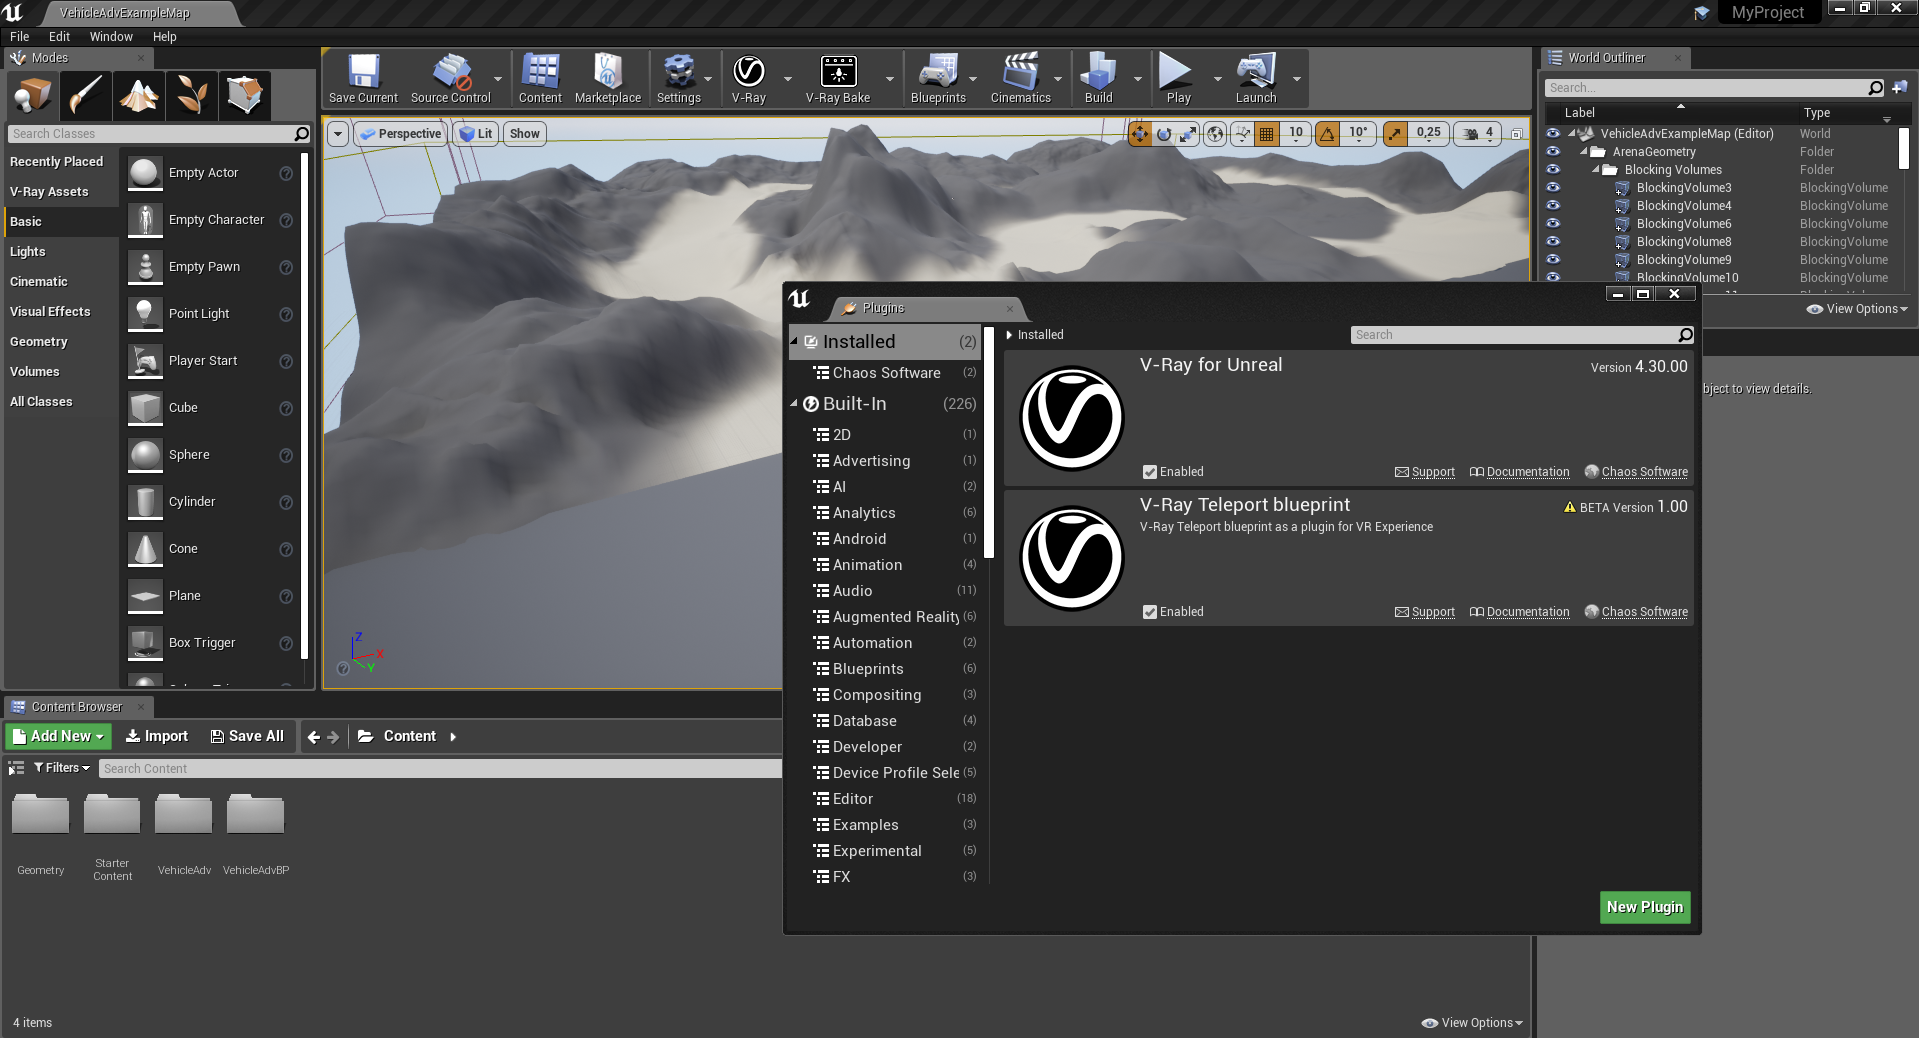Click the Play toolbar button
The width and height of the screenshot is (1919, 1038).
coord(1178,78)
